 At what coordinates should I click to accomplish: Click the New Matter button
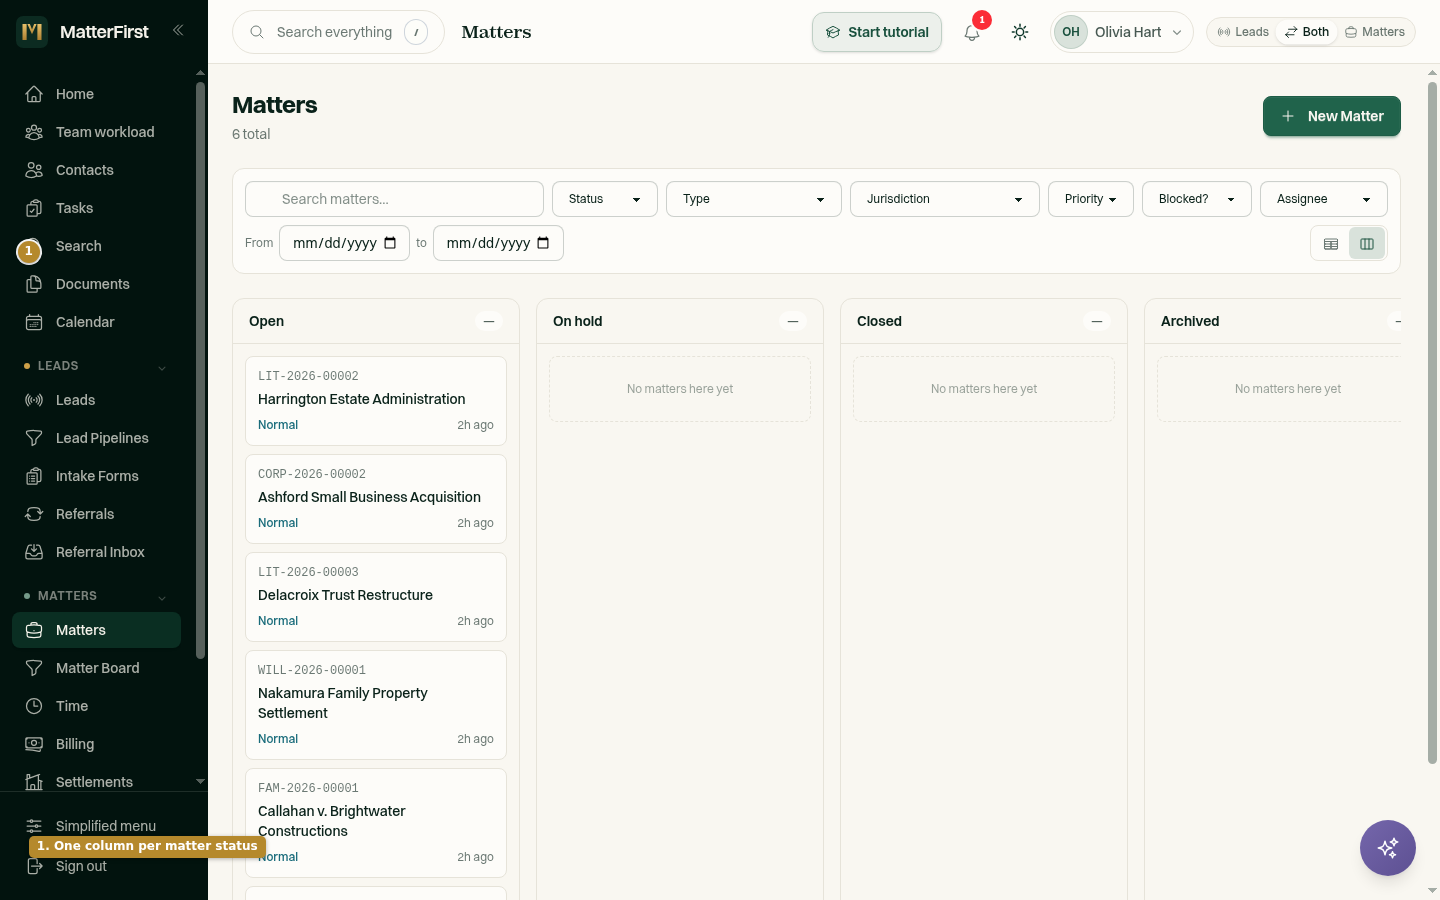[x=1331, y=116]
